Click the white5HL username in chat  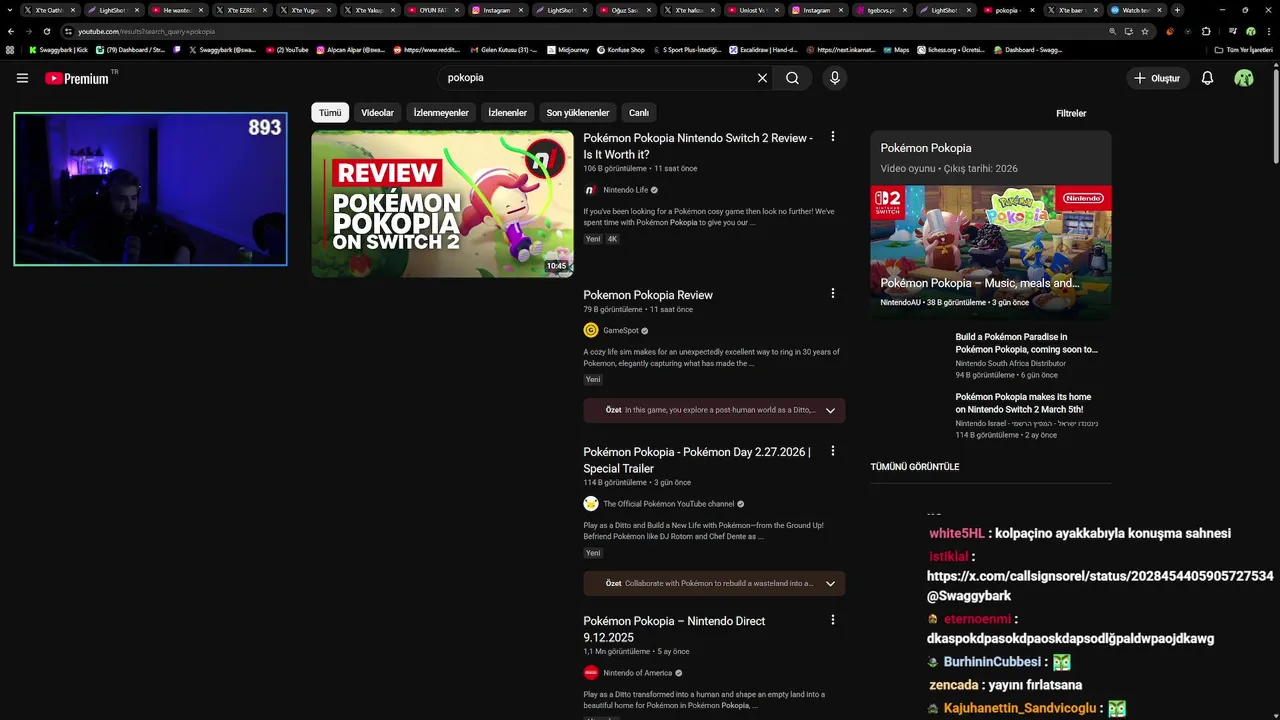pos(957,534)
